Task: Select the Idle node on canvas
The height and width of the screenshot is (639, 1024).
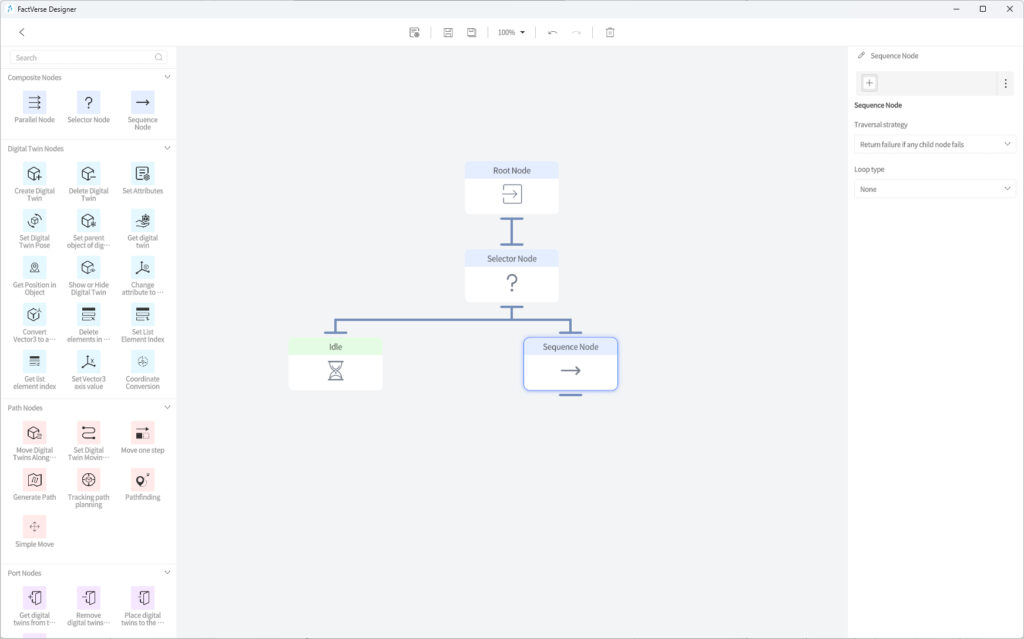Action: pos(336,364)
